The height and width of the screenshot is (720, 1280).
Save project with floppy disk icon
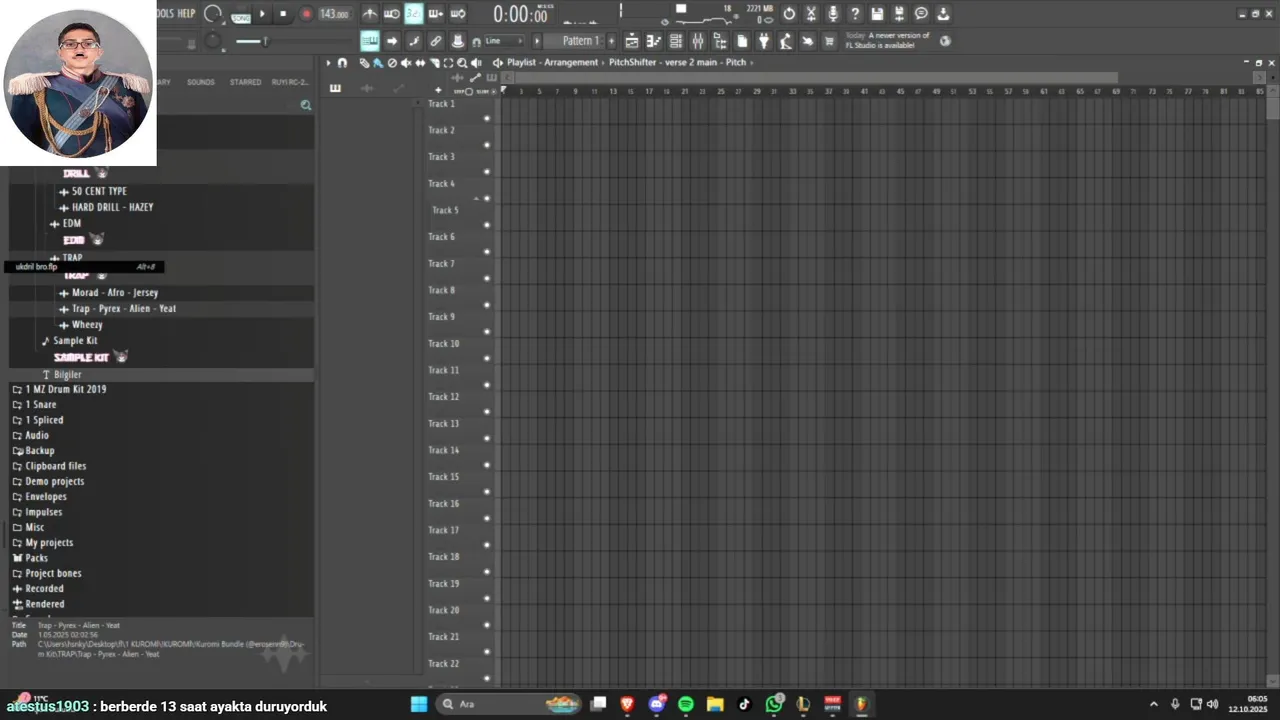click(877, 14)
